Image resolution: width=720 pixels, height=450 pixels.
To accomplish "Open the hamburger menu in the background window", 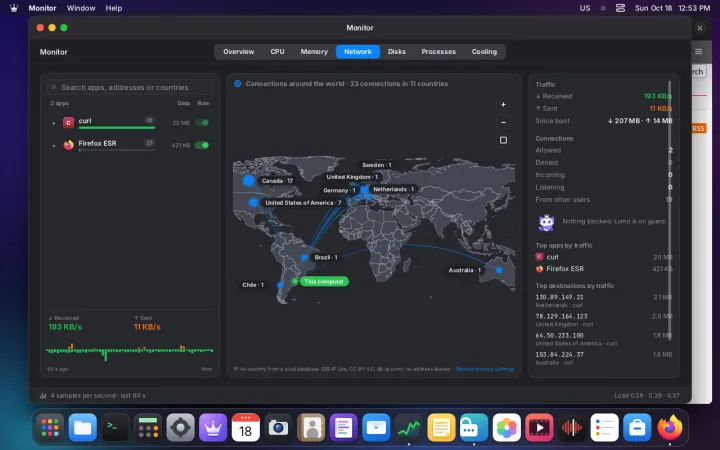I will pos(698,52).
